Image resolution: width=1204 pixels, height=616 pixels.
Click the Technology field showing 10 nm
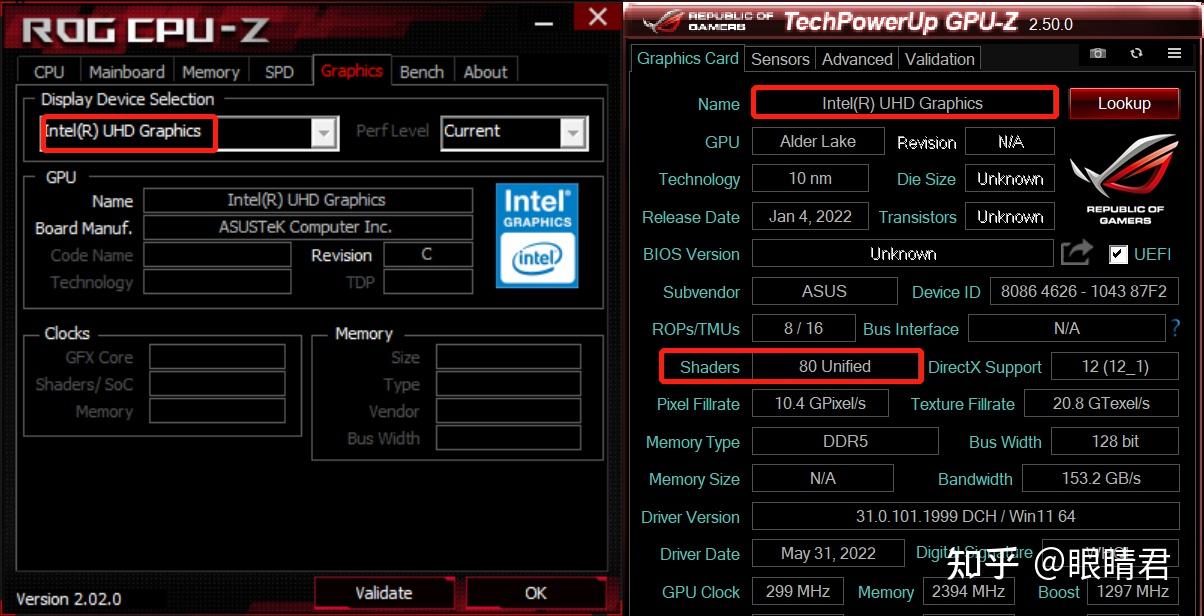click(x=810, y=179)
